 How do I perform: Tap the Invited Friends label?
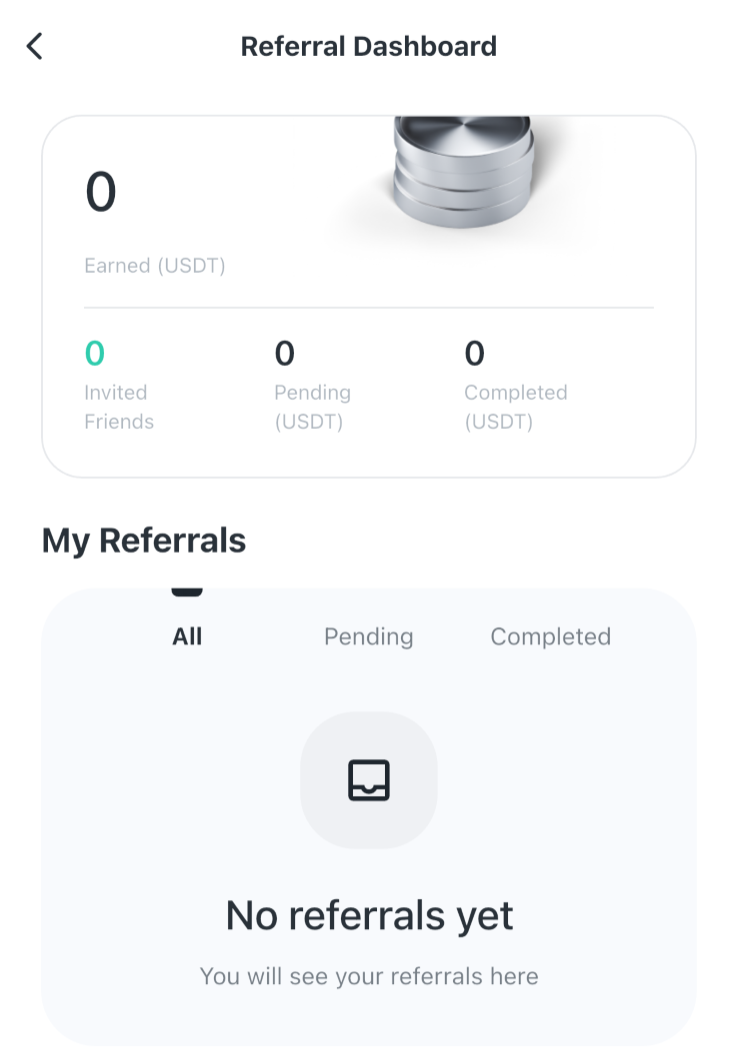(x=119, y=407)
